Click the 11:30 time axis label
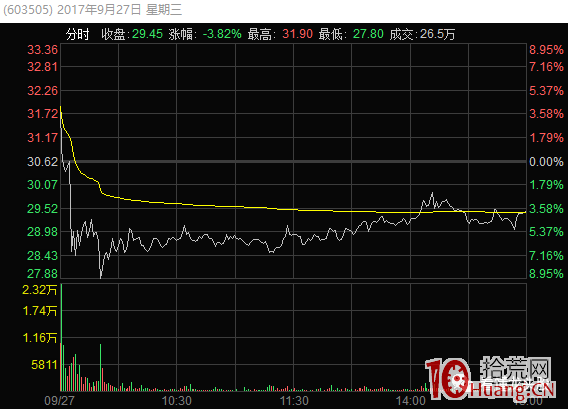Screen dimensions: 568x409 (294, 401)
